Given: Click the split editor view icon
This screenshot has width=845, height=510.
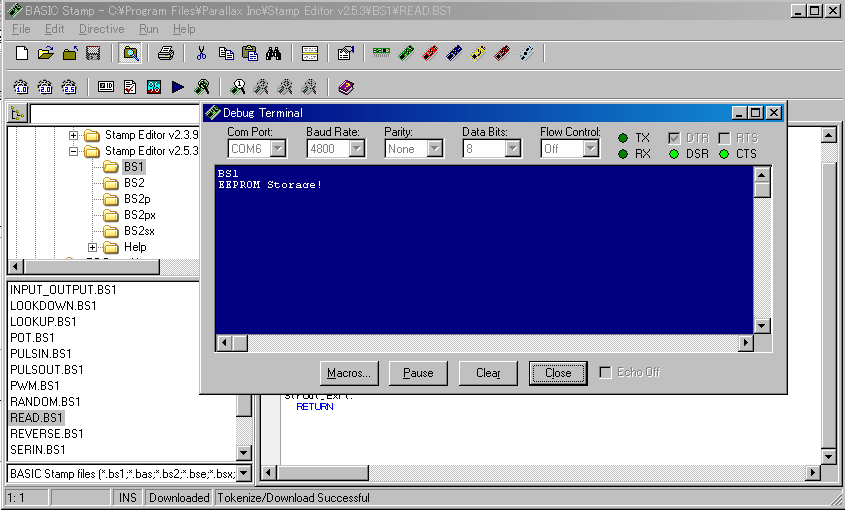Looking at the screenshot, I should tap(310, 53).
